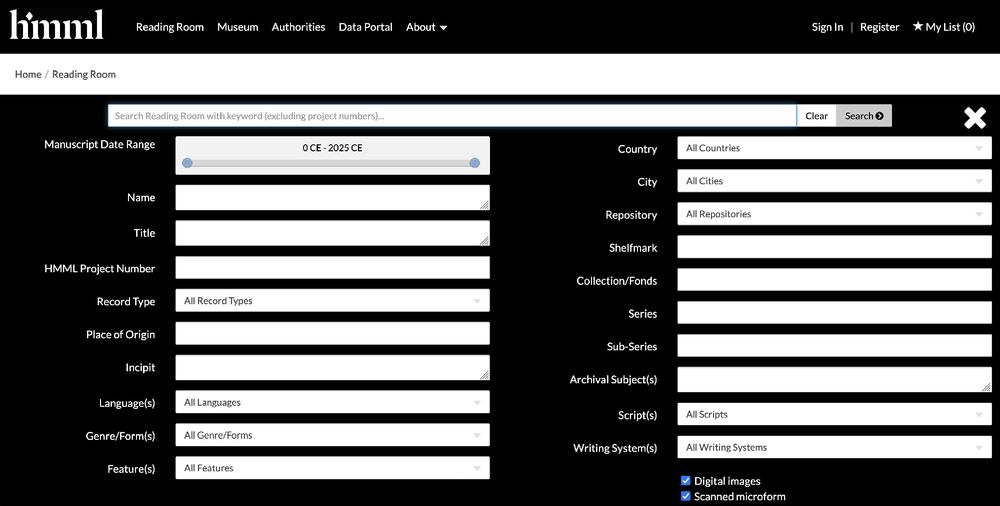Focus the Place of Origin field

point(332,333)
